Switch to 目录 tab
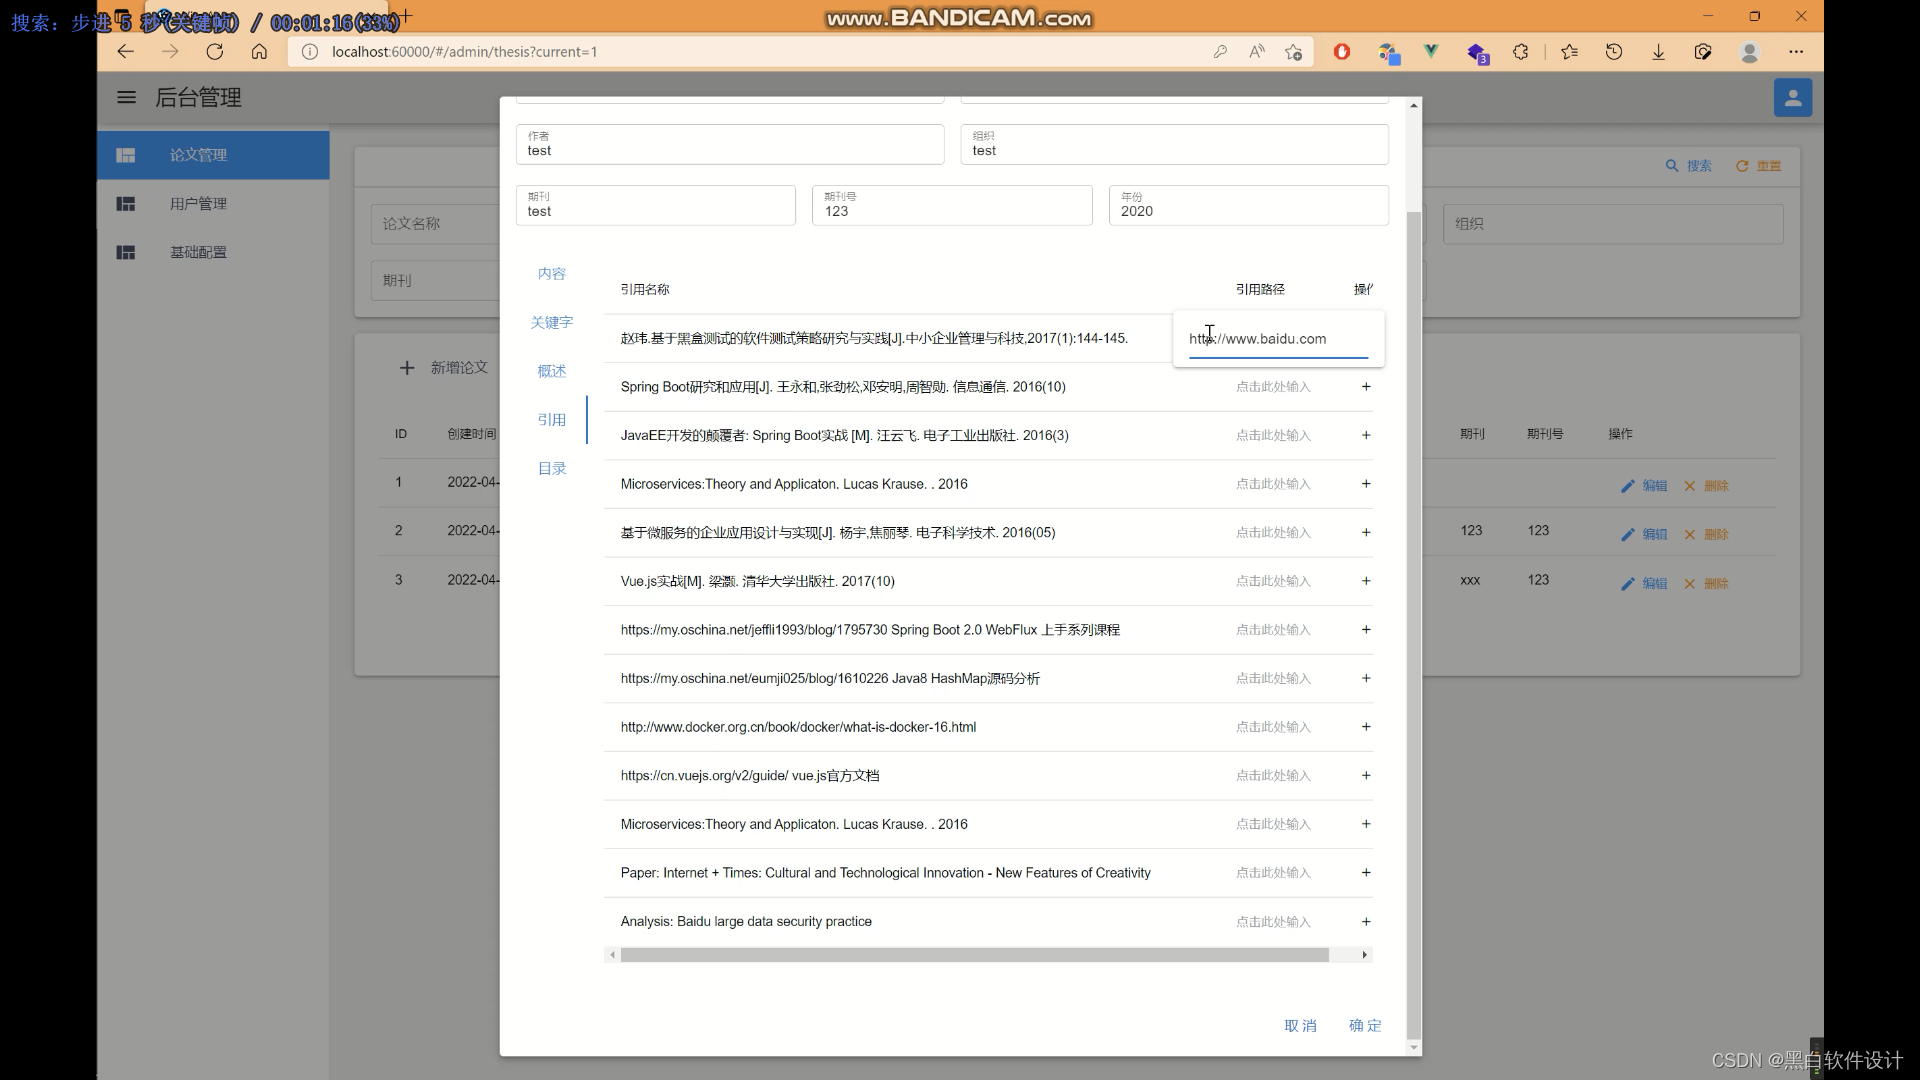This screenshot has height=1080, width=1920. pos(551,468)
